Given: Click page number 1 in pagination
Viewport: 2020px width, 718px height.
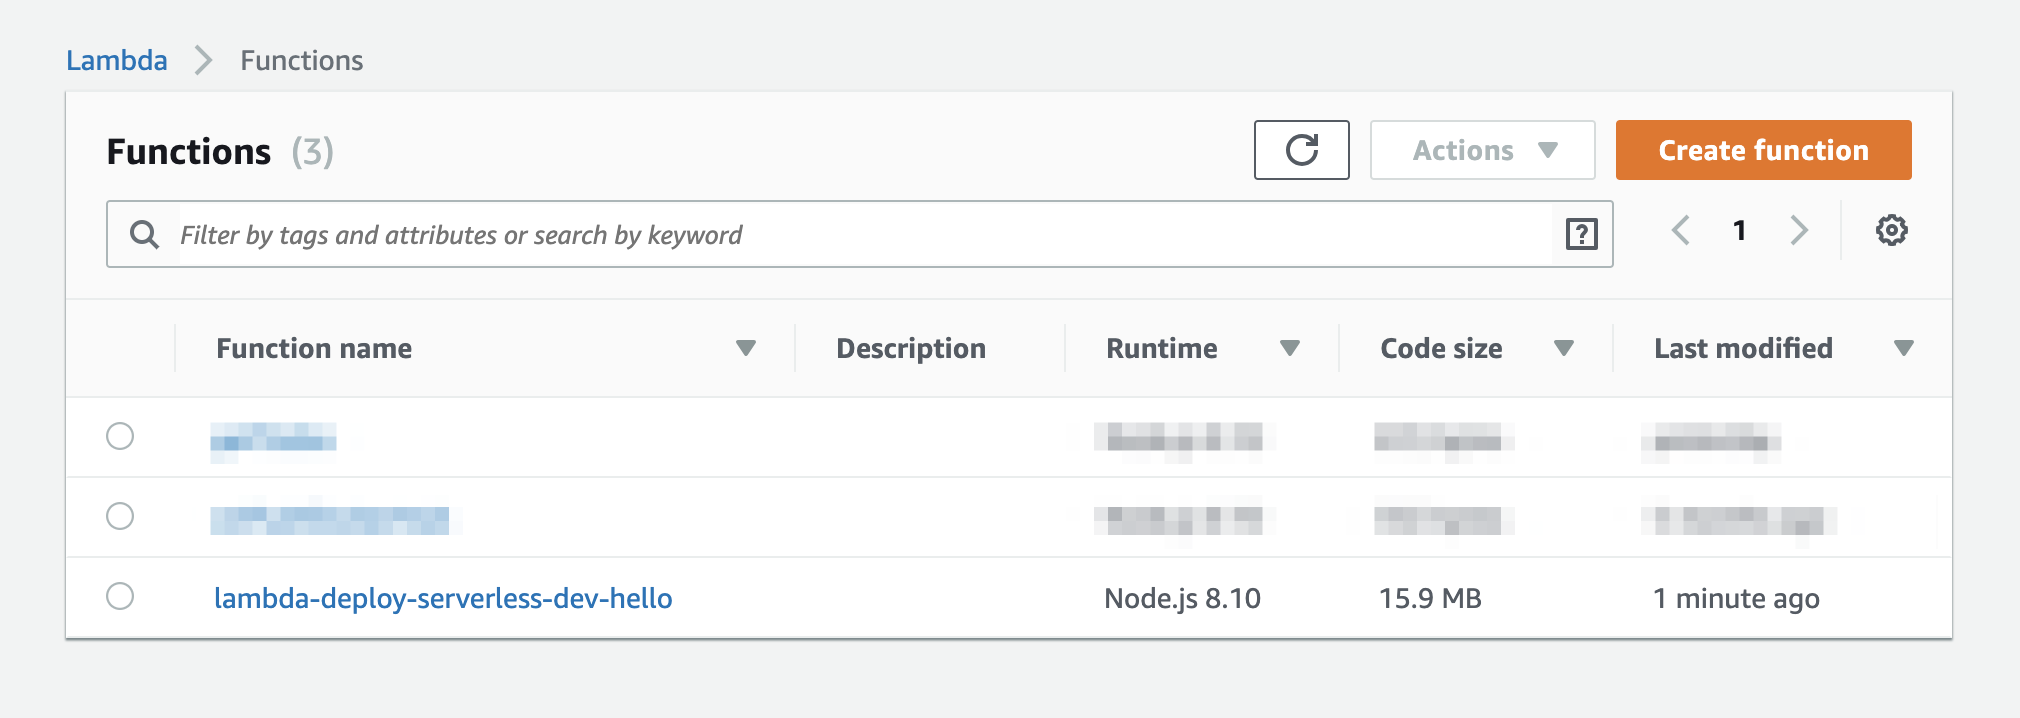Looking at the screenshot, I should click(x=1740, y=230).
